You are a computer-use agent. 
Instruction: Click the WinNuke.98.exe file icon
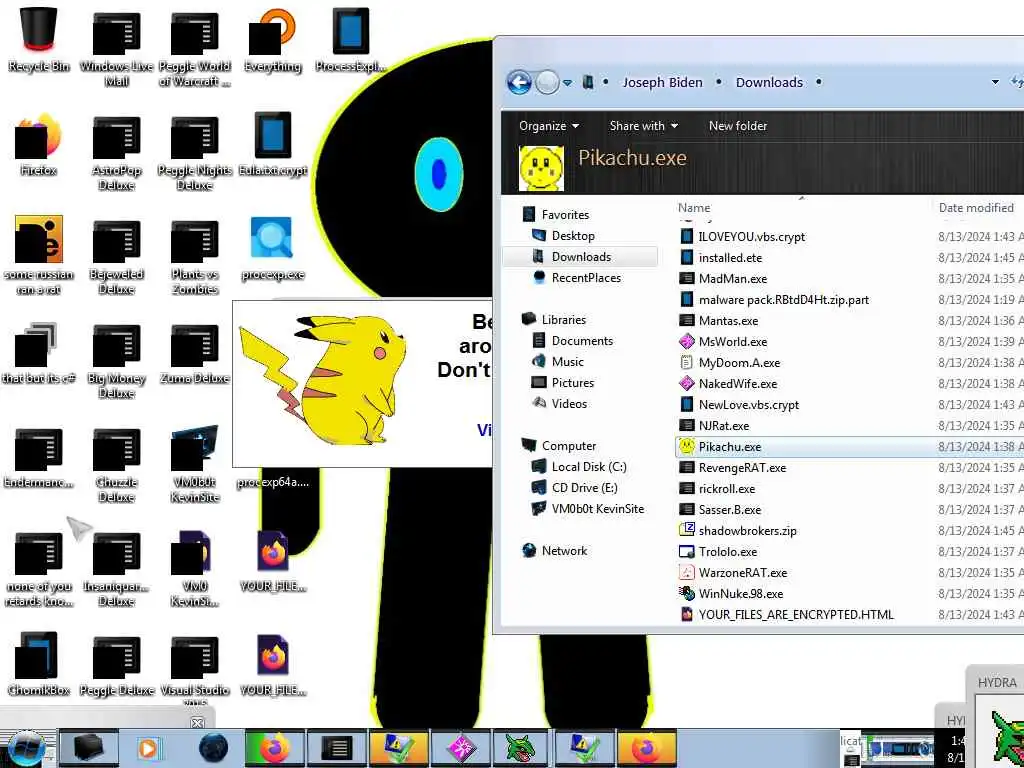[x=686, y=593]
